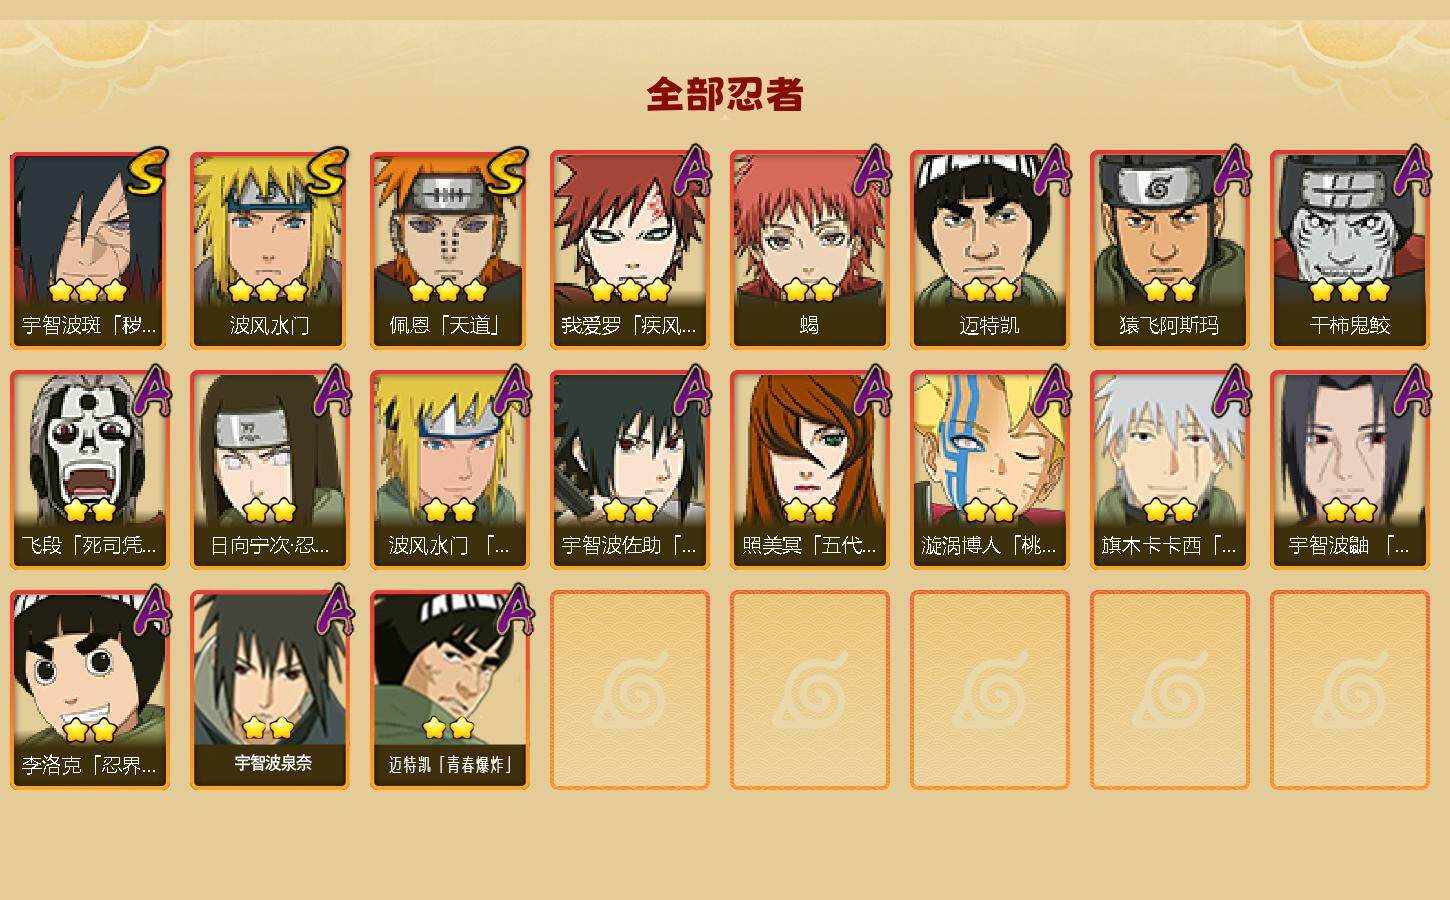This screenshot has height=900, width=1450.
Task: Click the 全部忍者 heading
Action: pyautogui.click(x=725, y=95)
